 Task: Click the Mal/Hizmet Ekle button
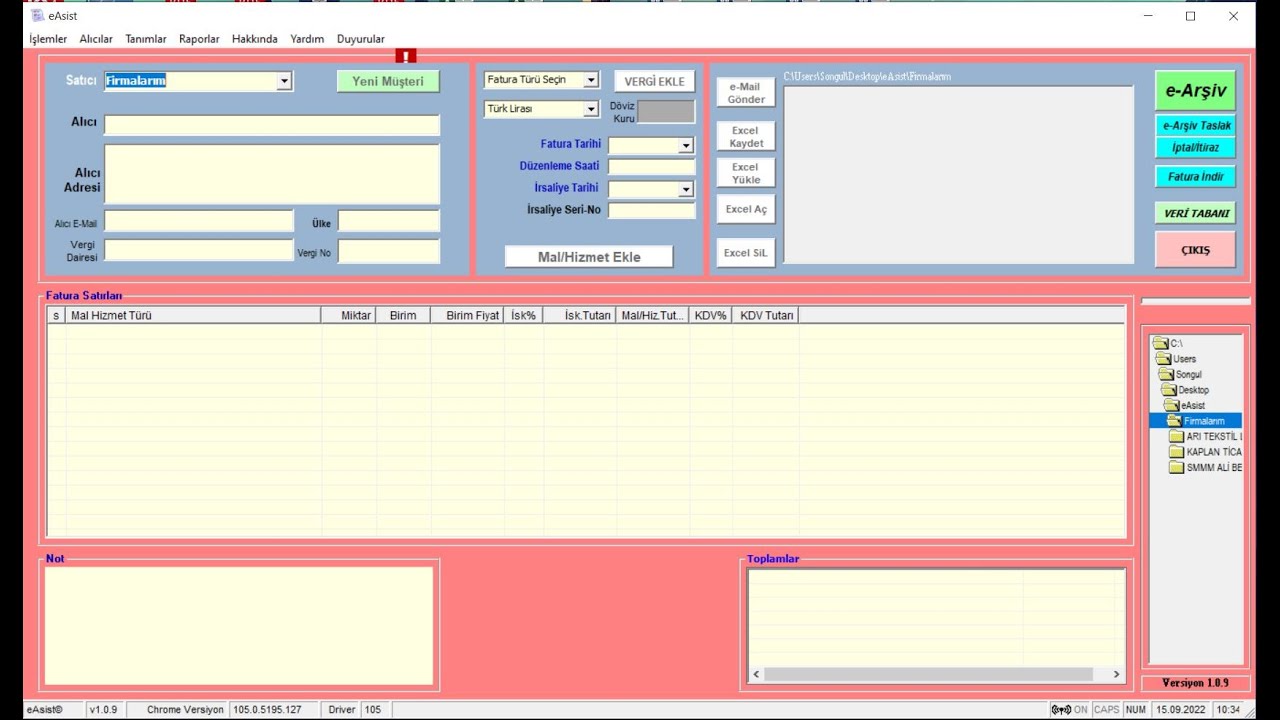tap(589, 257)
